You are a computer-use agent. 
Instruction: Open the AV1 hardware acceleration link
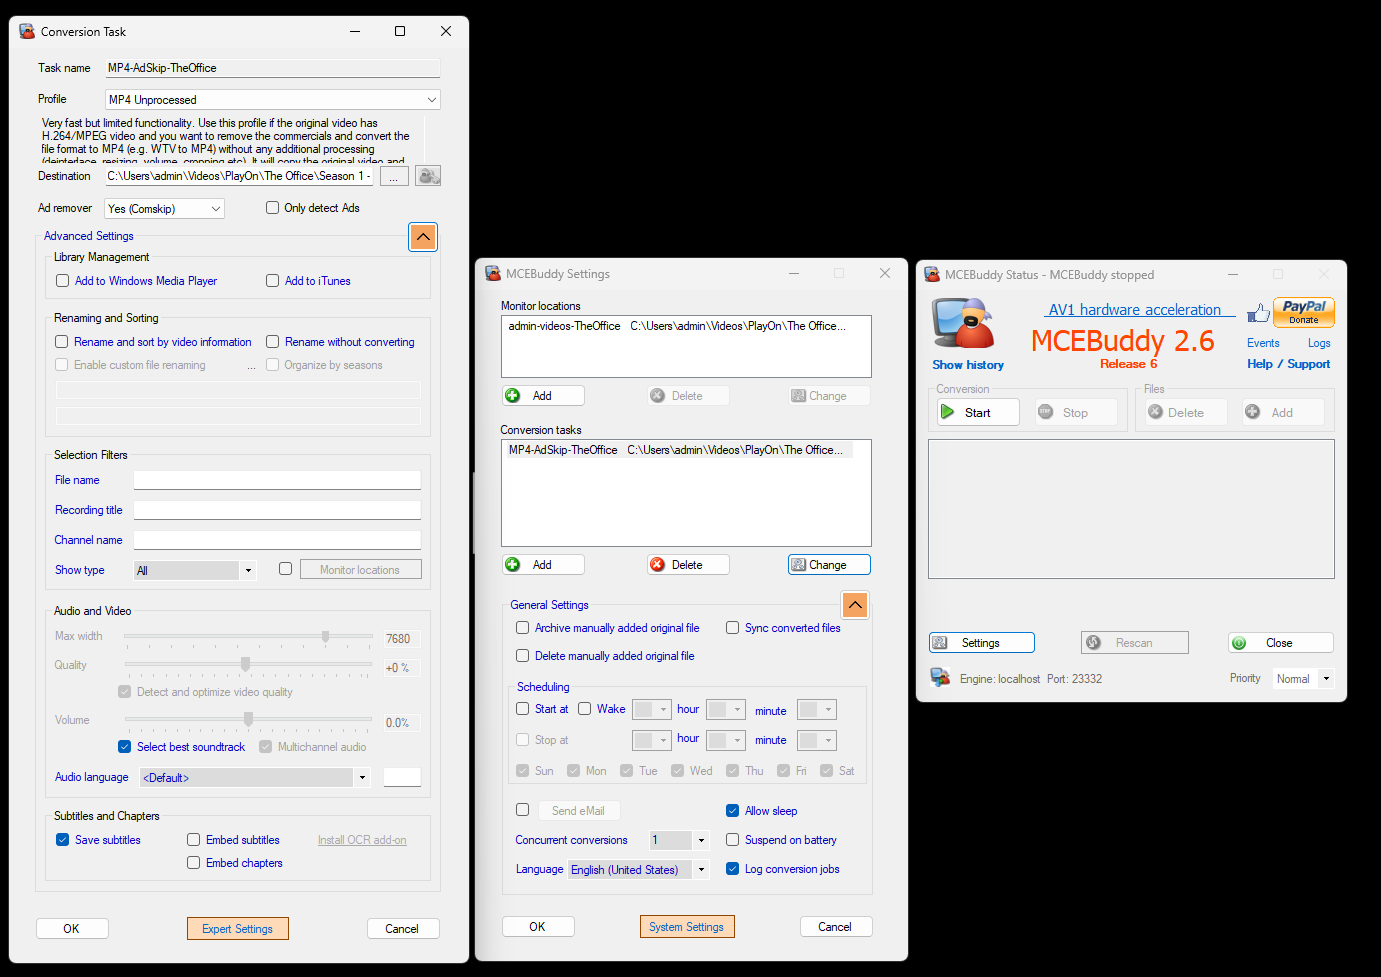tap(1134, 310)
